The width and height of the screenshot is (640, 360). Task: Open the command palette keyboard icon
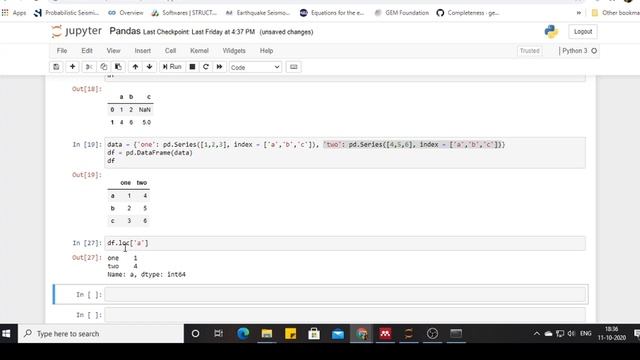click(x=293, y=67)
